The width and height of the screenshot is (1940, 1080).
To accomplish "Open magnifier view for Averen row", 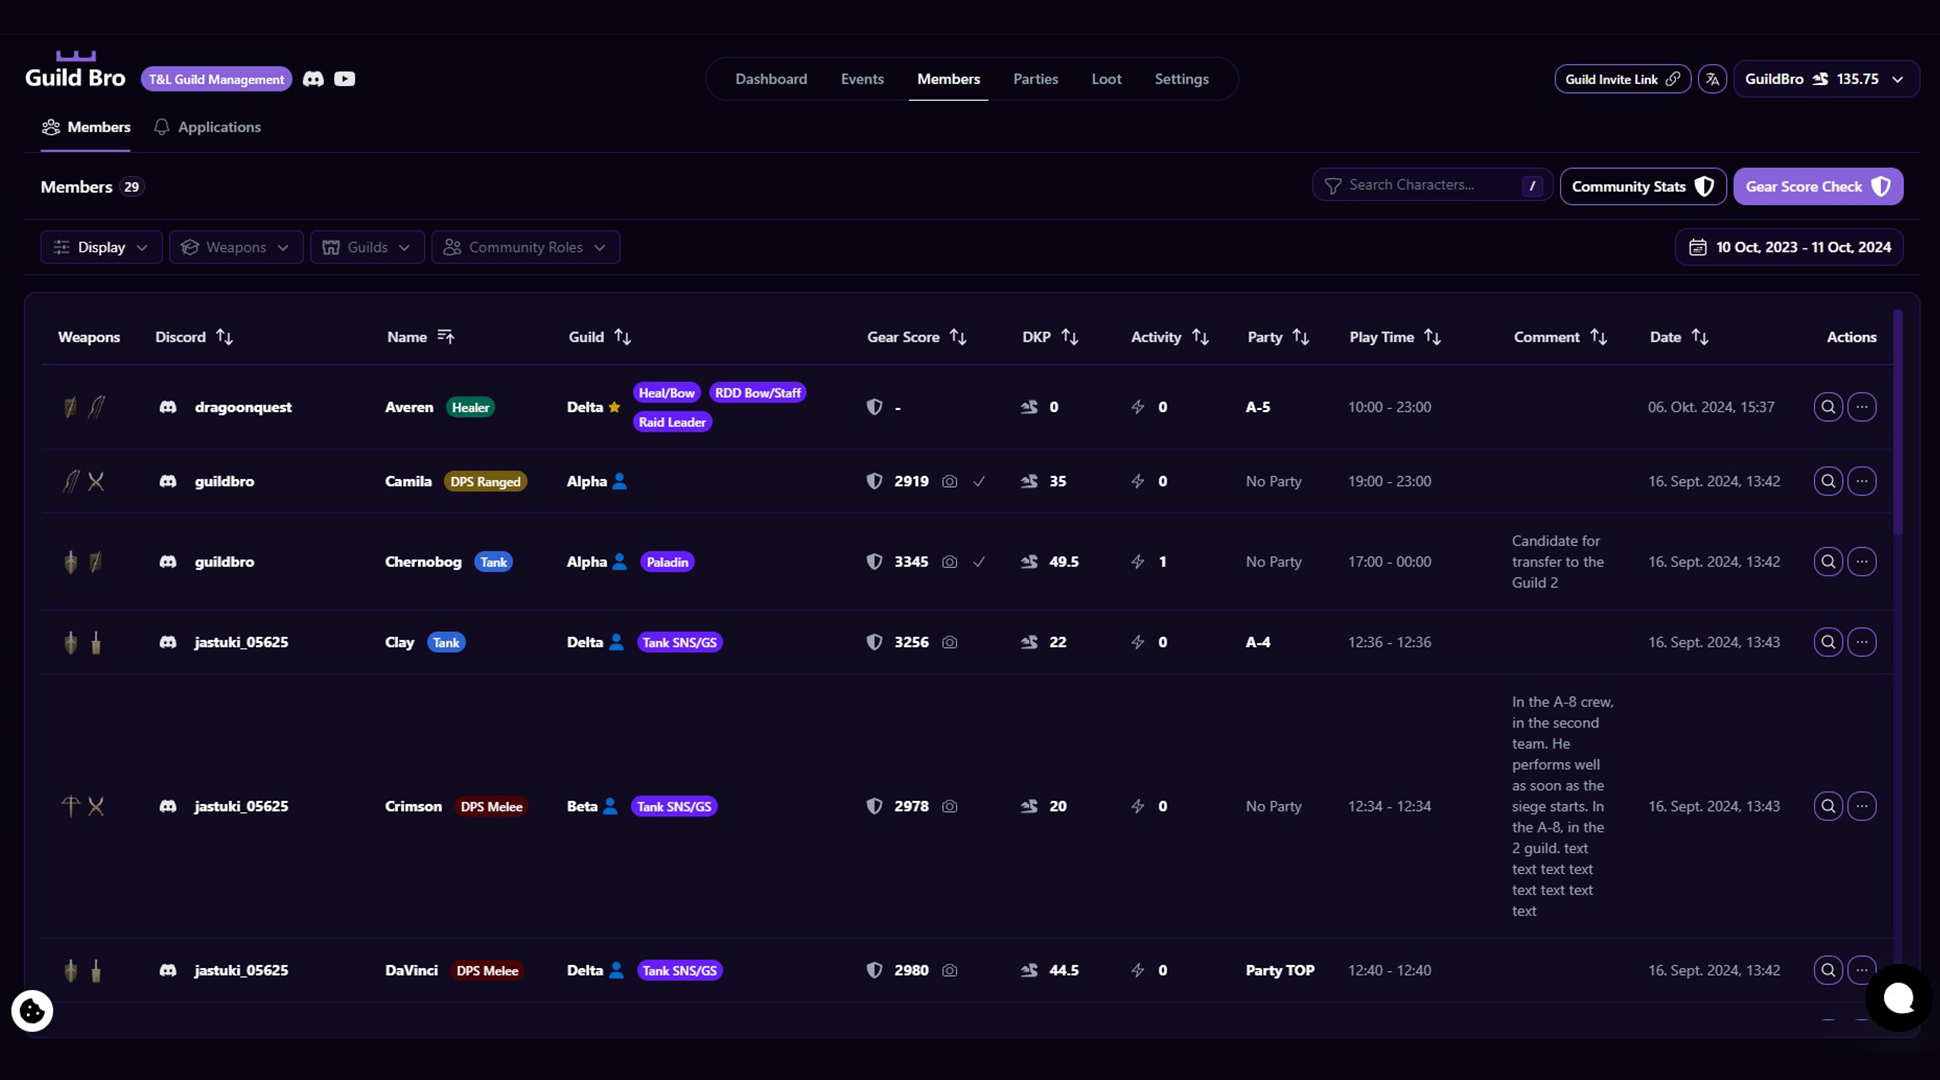I will pos(1828,407).
